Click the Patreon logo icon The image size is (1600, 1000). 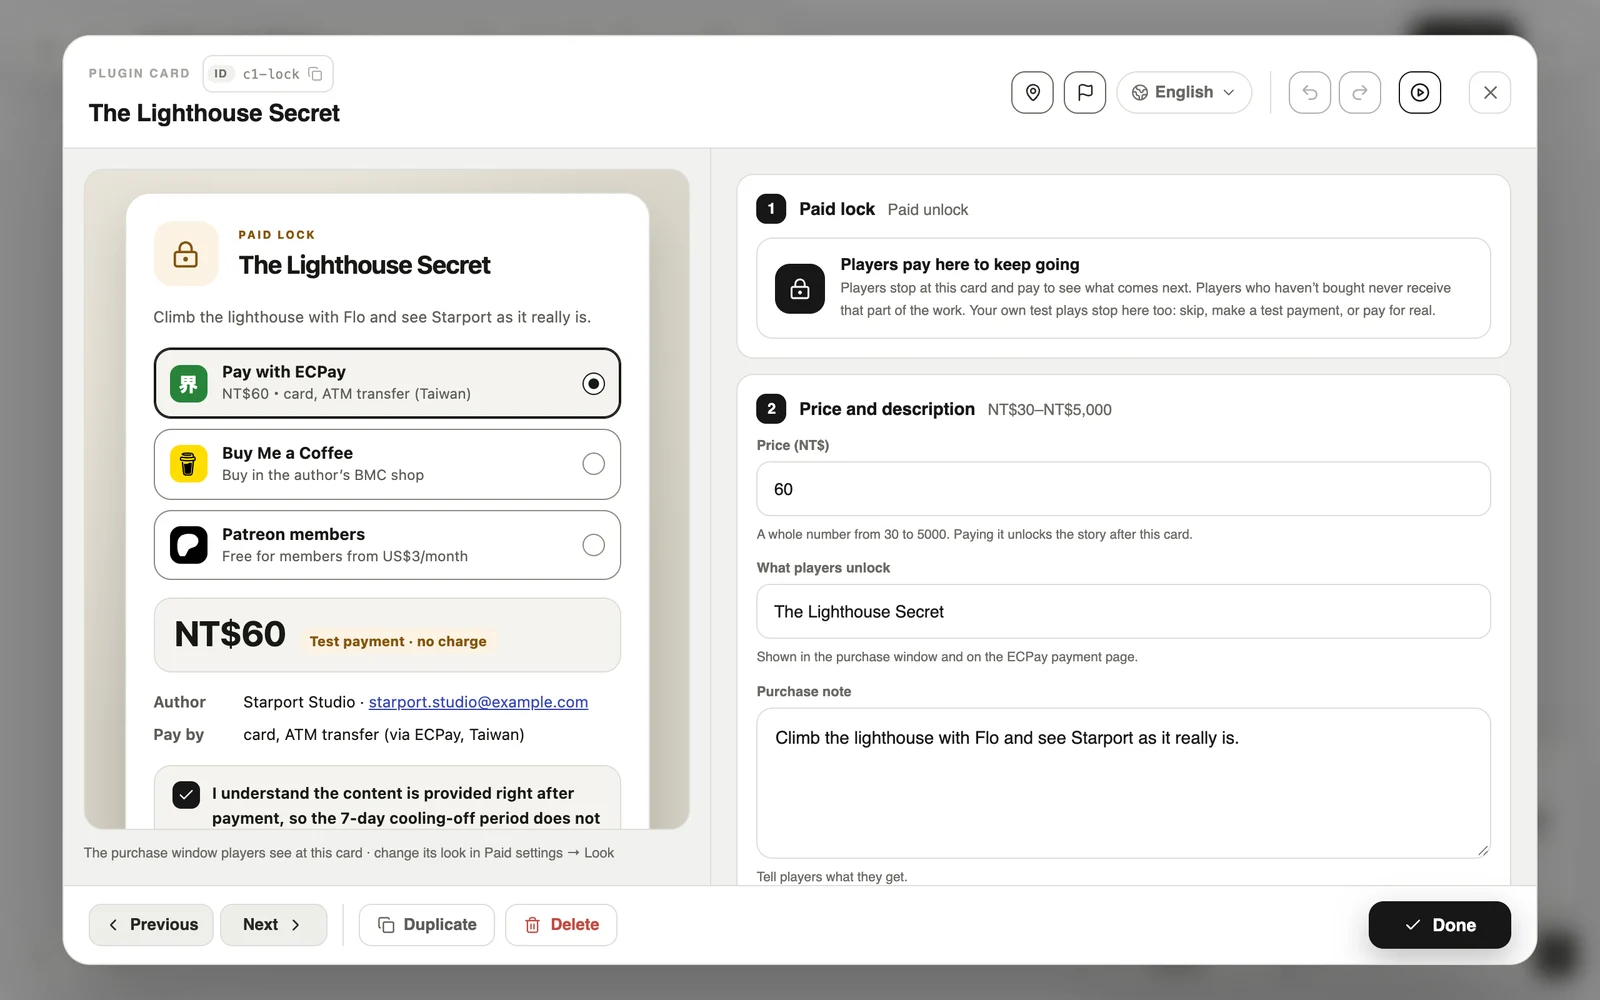(188, 545)
